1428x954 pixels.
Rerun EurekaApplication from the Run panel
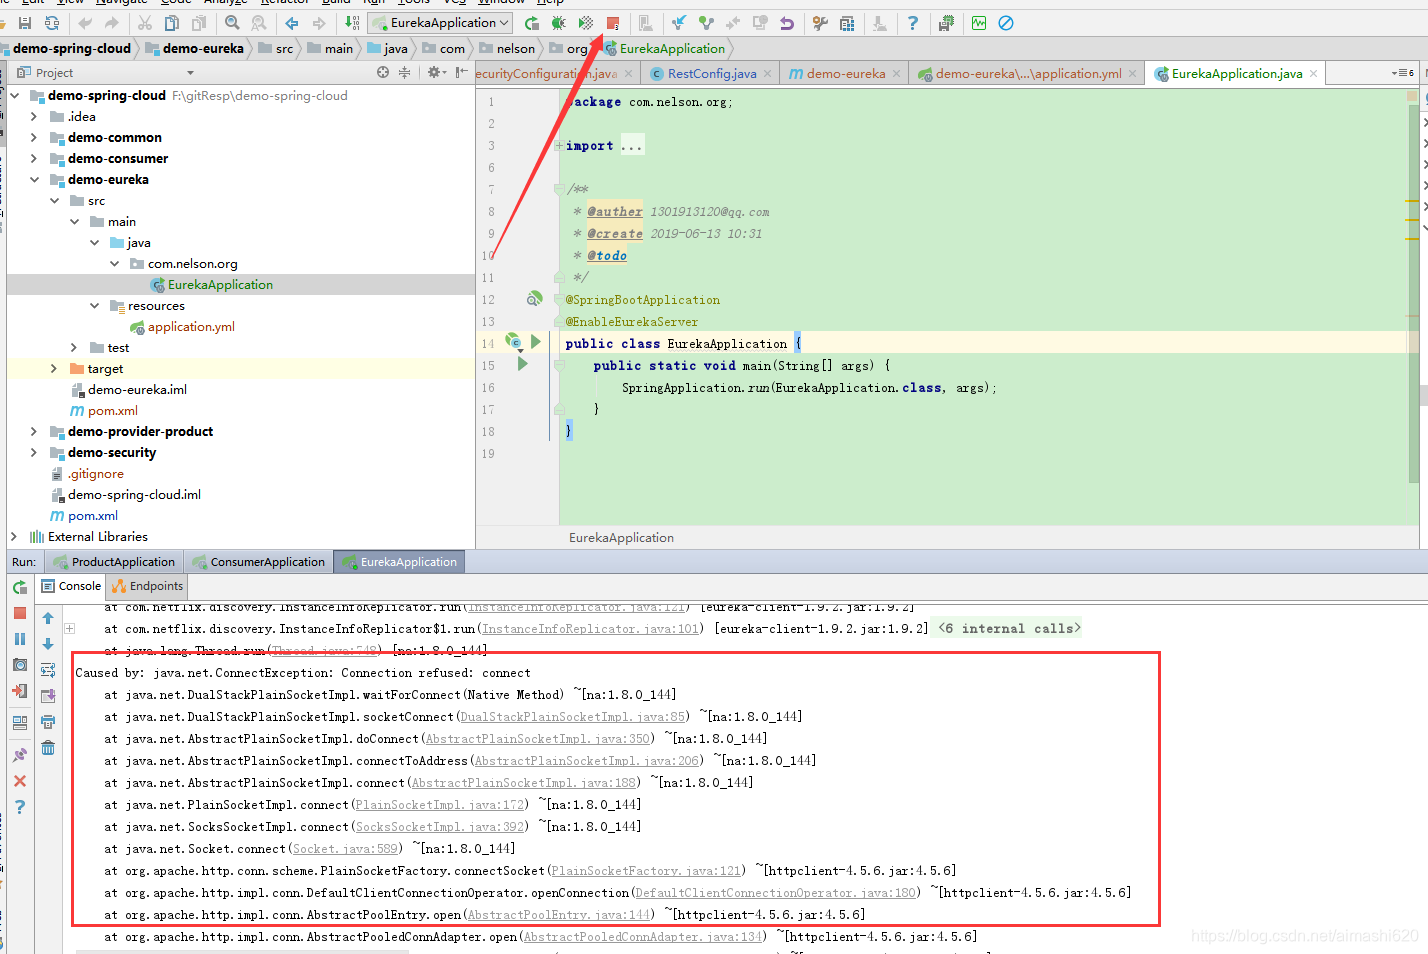pyautogui.click(x=20, y=587)
